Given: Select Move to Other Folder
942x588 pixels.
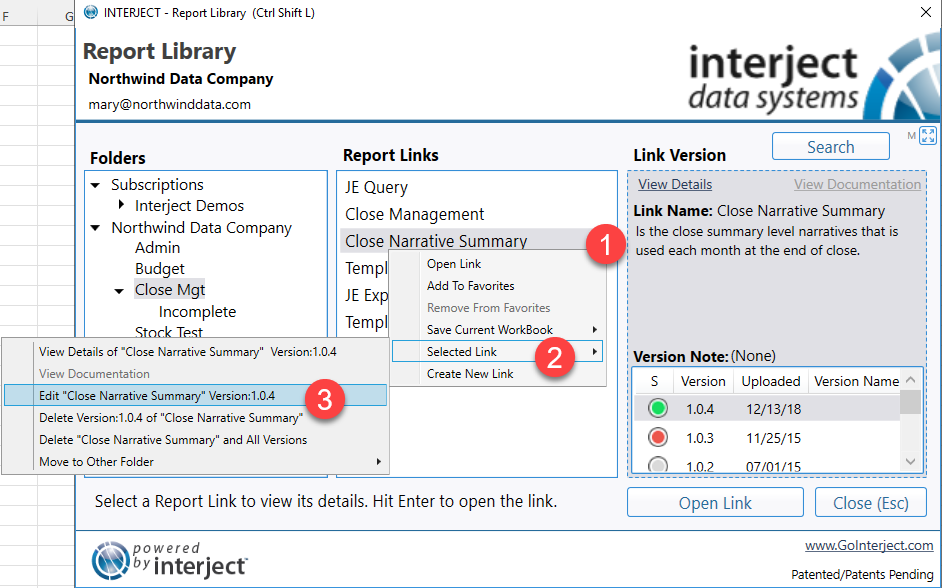Looking at the screenshot, I should (x=96, y=461).
